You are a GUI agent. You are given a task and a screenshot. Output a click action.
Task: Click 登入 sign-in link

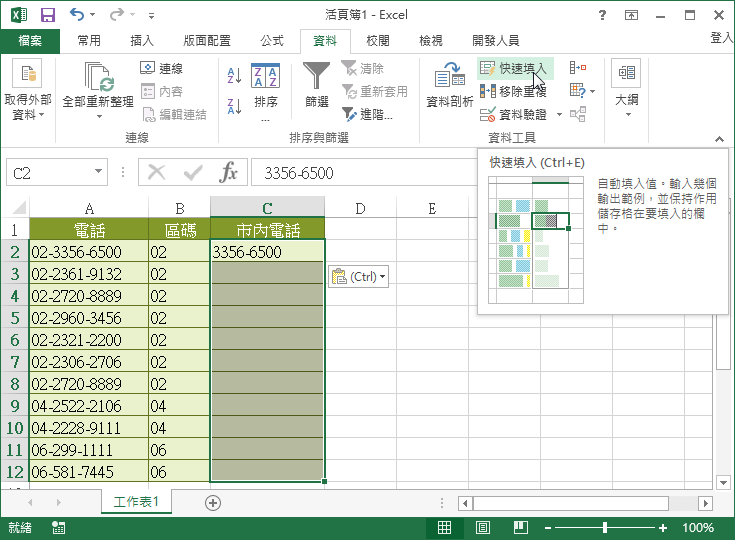click(x=722, y=38)
